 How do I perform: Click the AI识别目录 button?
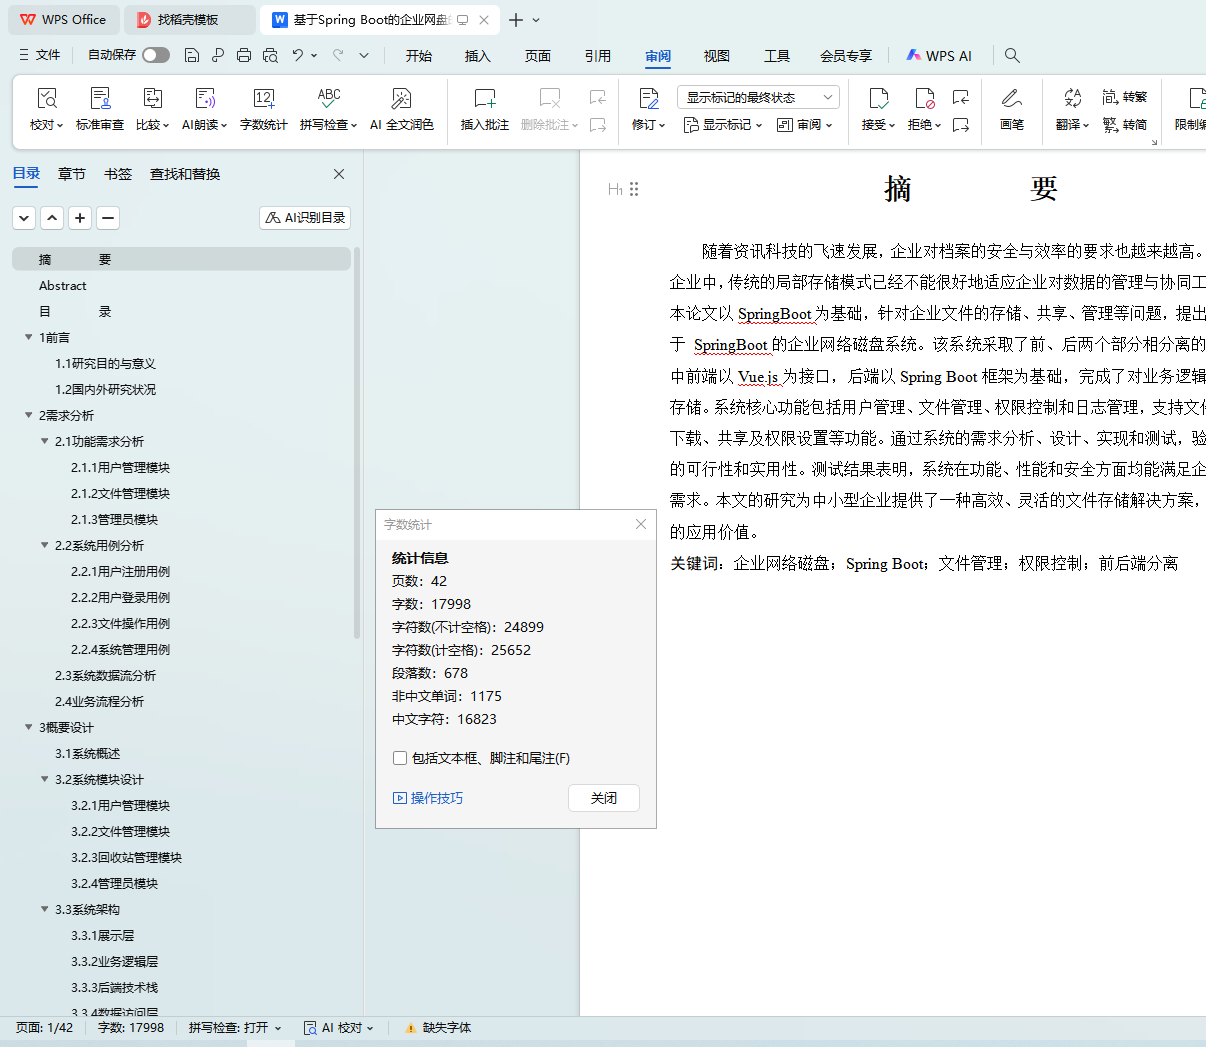pyautogui.click(x=305, y=217)
